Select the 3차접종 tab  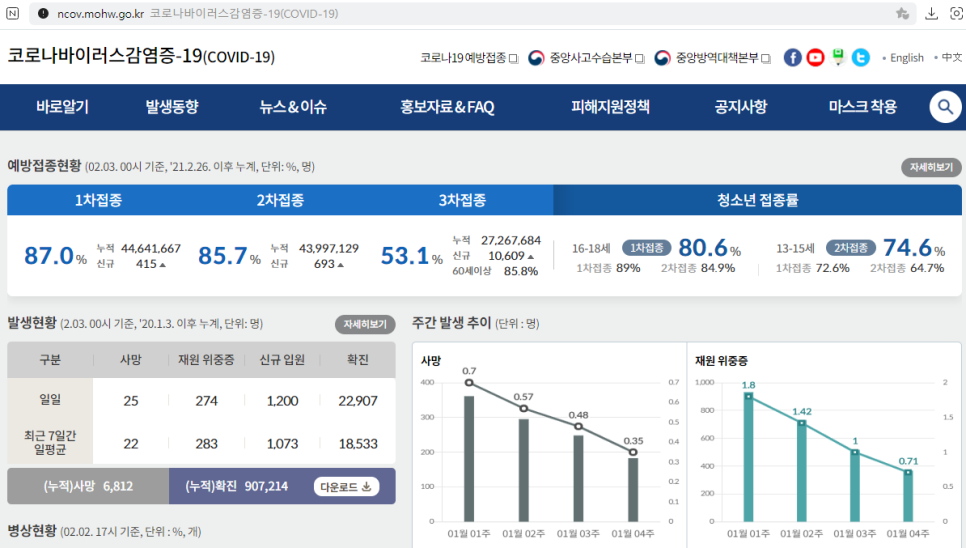462,200
